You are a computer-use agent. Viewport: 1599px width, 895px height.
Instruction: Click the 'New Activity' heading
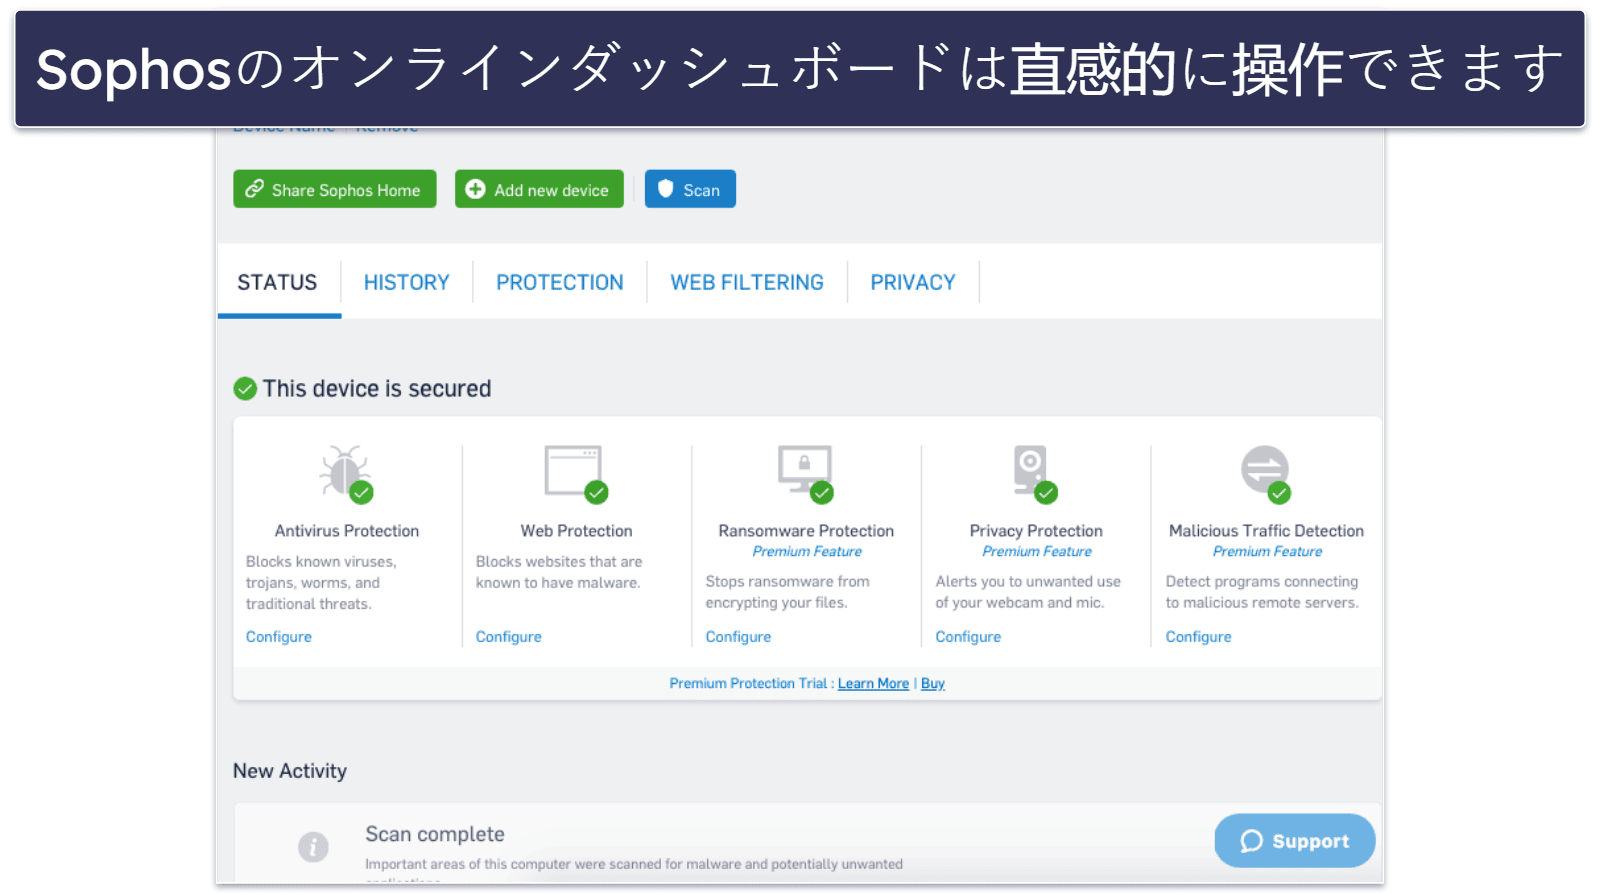tap(290, 771)
